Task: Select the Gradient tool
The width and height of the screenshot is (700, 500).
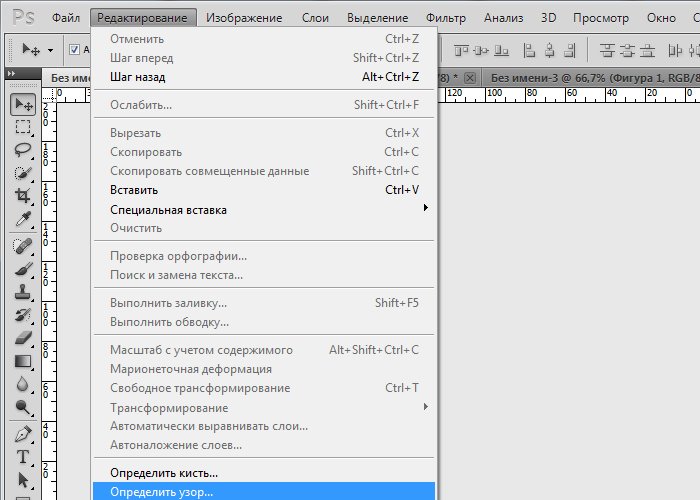Action: click(x=22, y=361)
